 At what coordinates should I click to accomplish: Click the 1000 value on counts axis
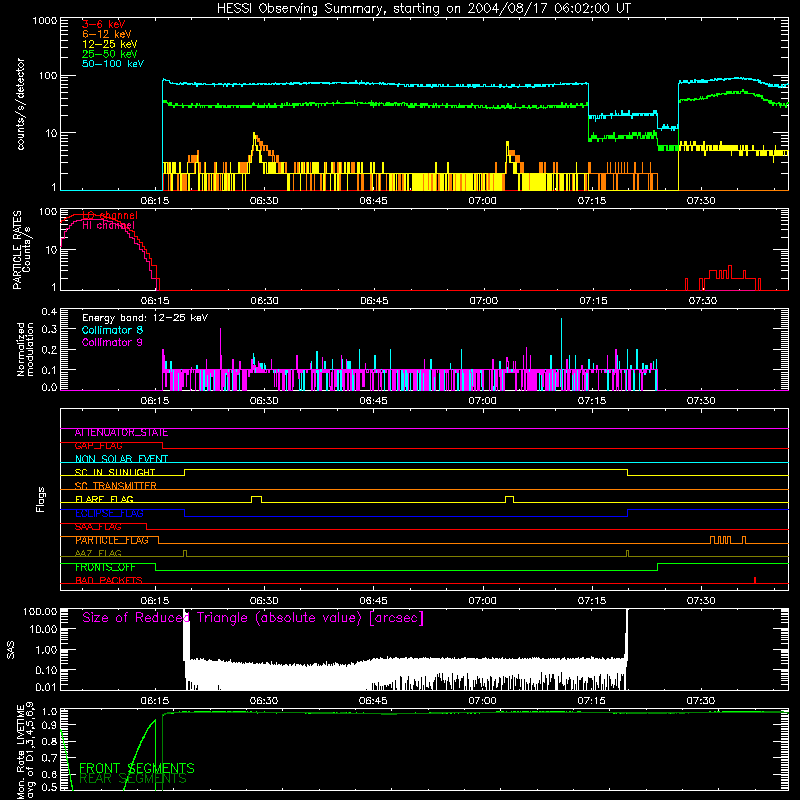pos(44,21)
